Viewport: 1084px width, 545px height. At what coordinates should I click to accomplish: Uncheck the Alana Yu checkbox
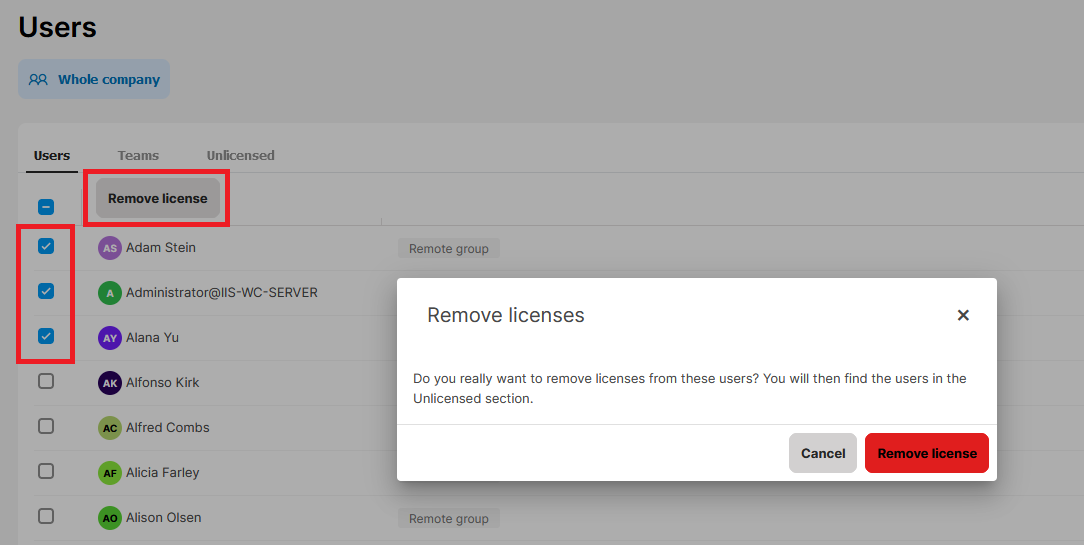click(46, 336)
